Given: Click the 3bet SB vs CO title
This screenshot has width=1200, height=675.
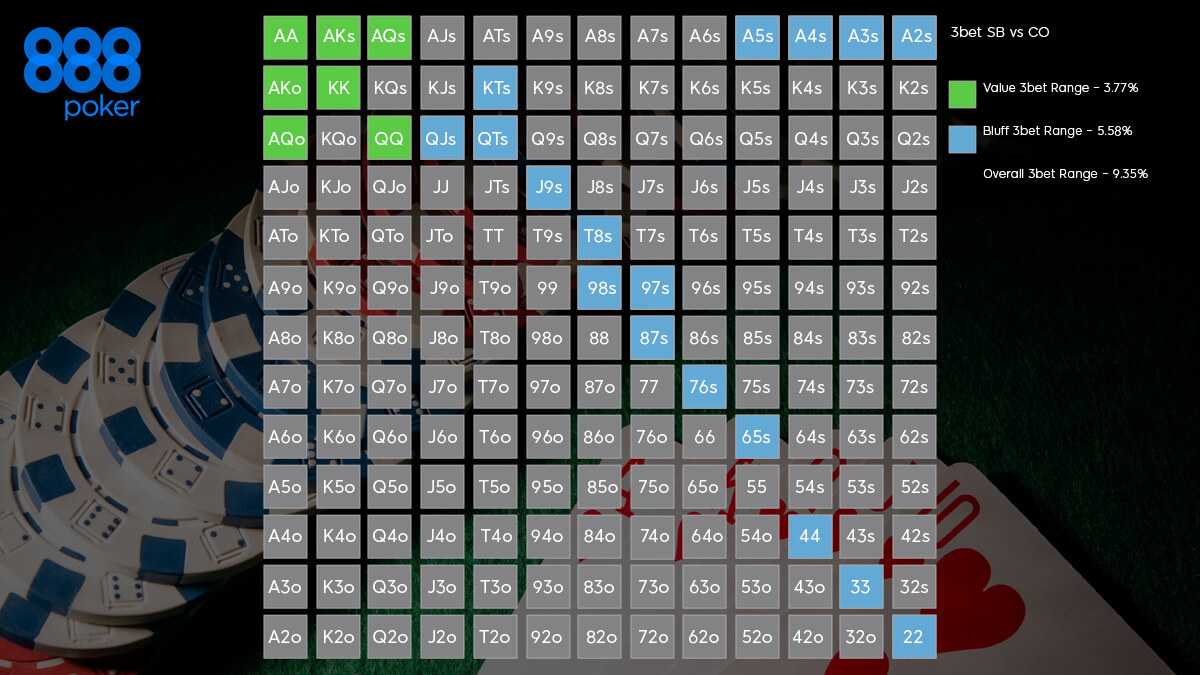Looking at the screenshot, I should [x=1000, y=32].
